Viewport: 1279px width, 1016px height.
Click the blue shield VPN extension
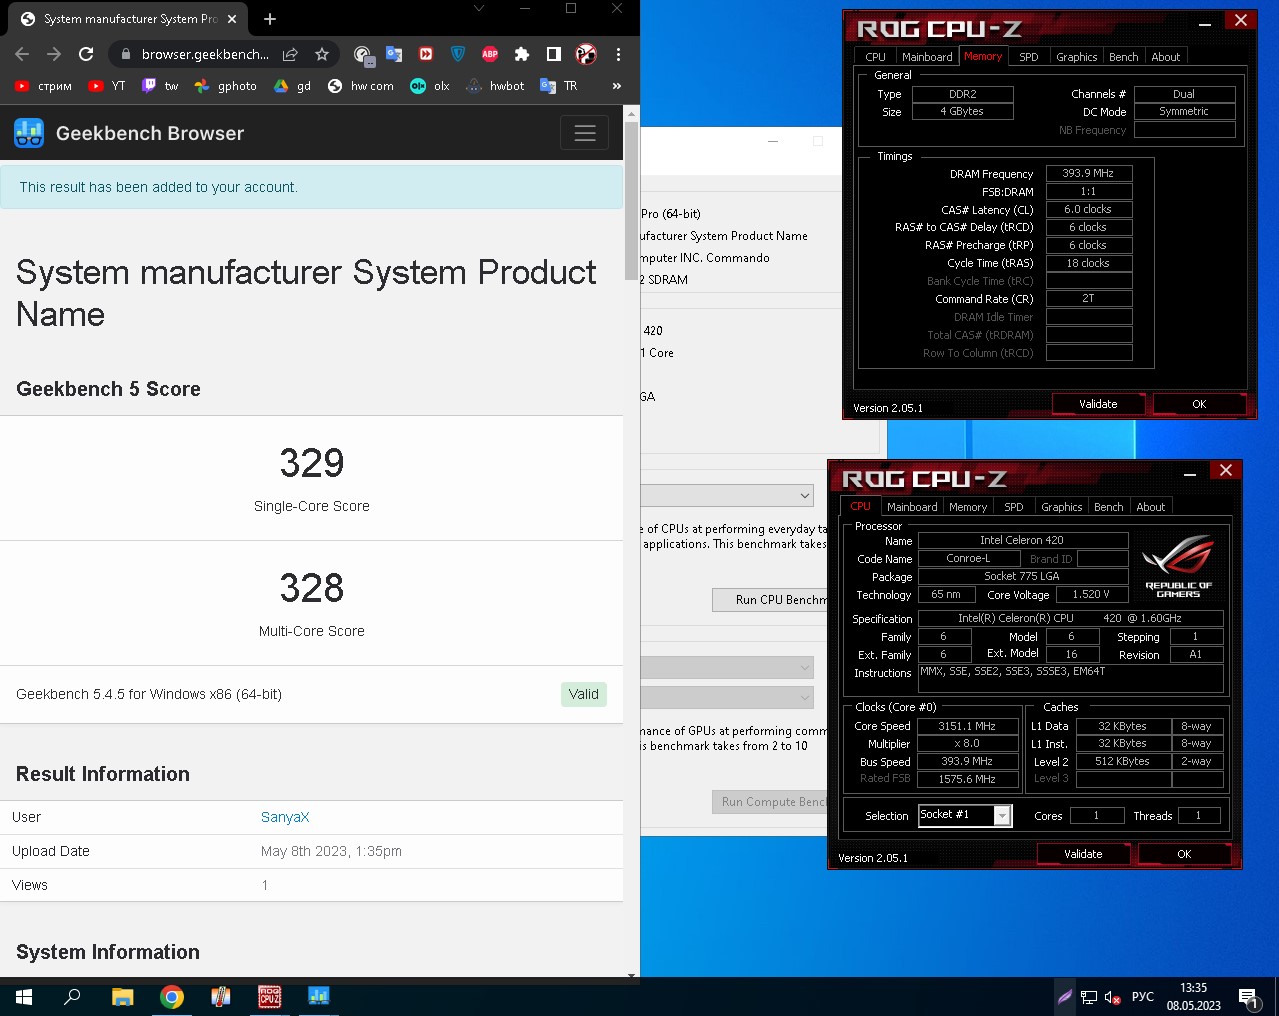coord(458,54)
